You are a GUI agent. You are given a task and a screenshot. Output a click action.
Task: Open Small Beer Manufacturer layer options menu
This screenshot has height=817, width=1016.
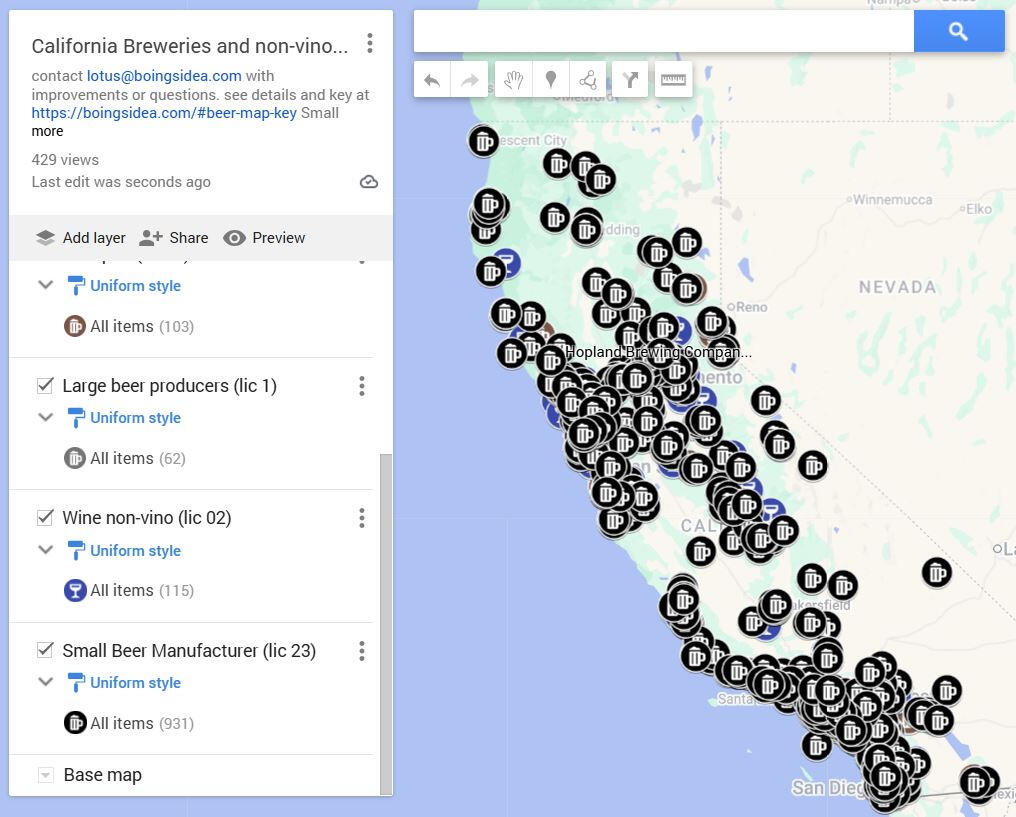click(x=362, y=650)
